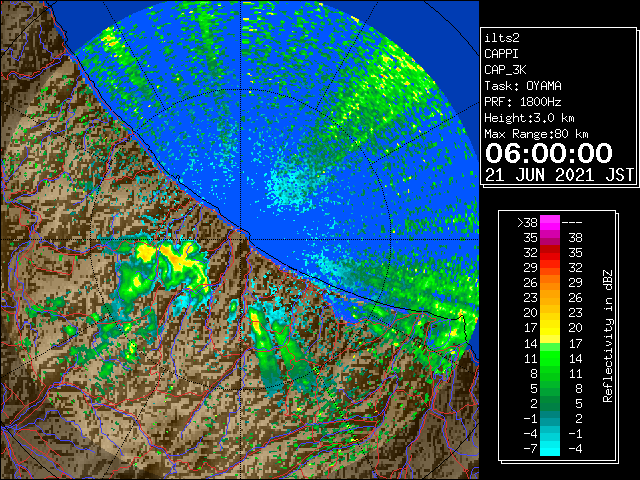
Task: Click the bright green 11–14 dBZ legend swatch
Action: [550, 358]
